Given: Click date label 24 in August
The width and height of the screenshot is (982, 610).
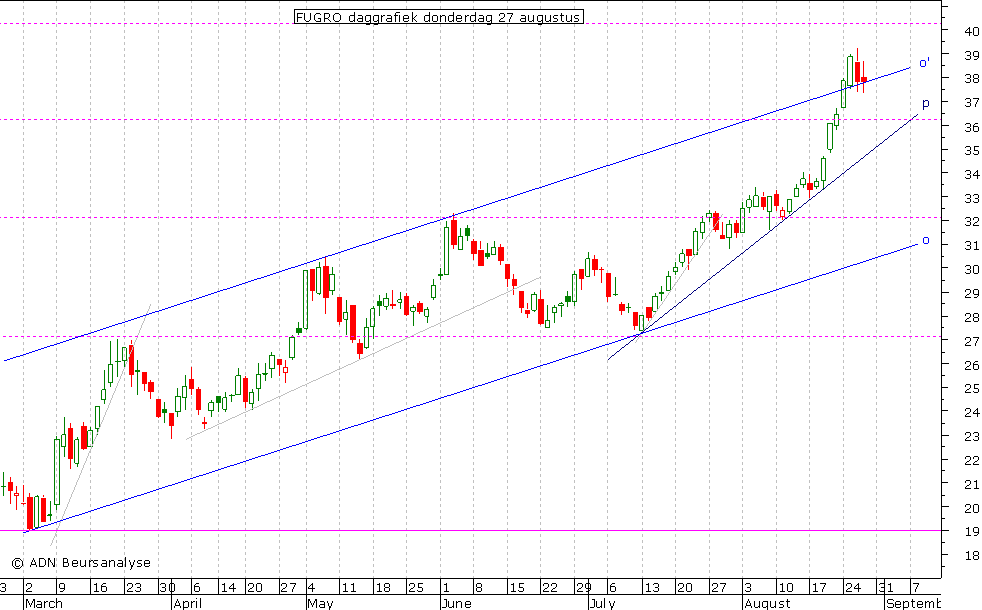Looking at the screenshot, I should point(853,588).
